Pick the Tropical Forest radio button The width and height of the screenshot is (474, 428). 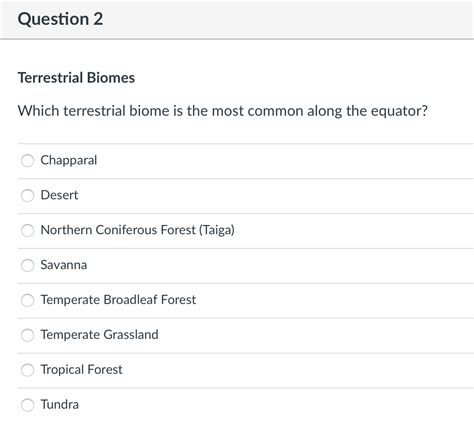pyautogui.click(x=27, y=370)
